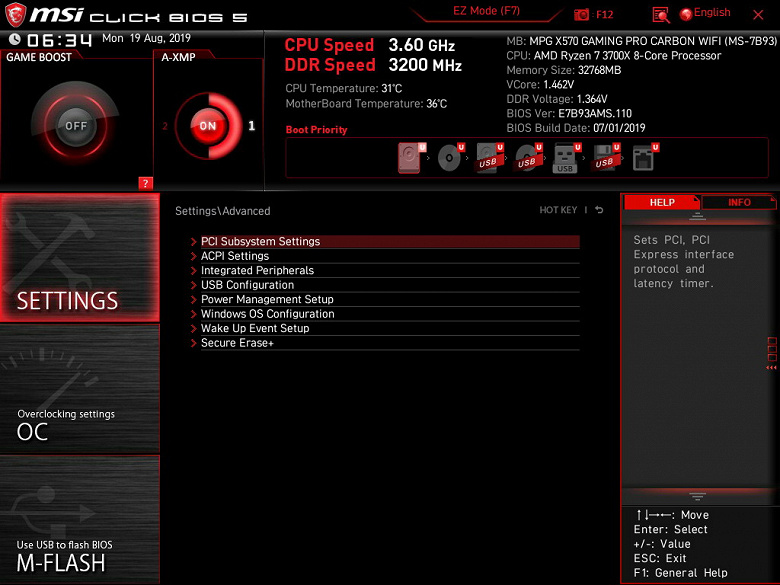The width and height of the screenshot is (780, 585).
Task: Open USB Configuration entry
Action: (x=390, y=285)
